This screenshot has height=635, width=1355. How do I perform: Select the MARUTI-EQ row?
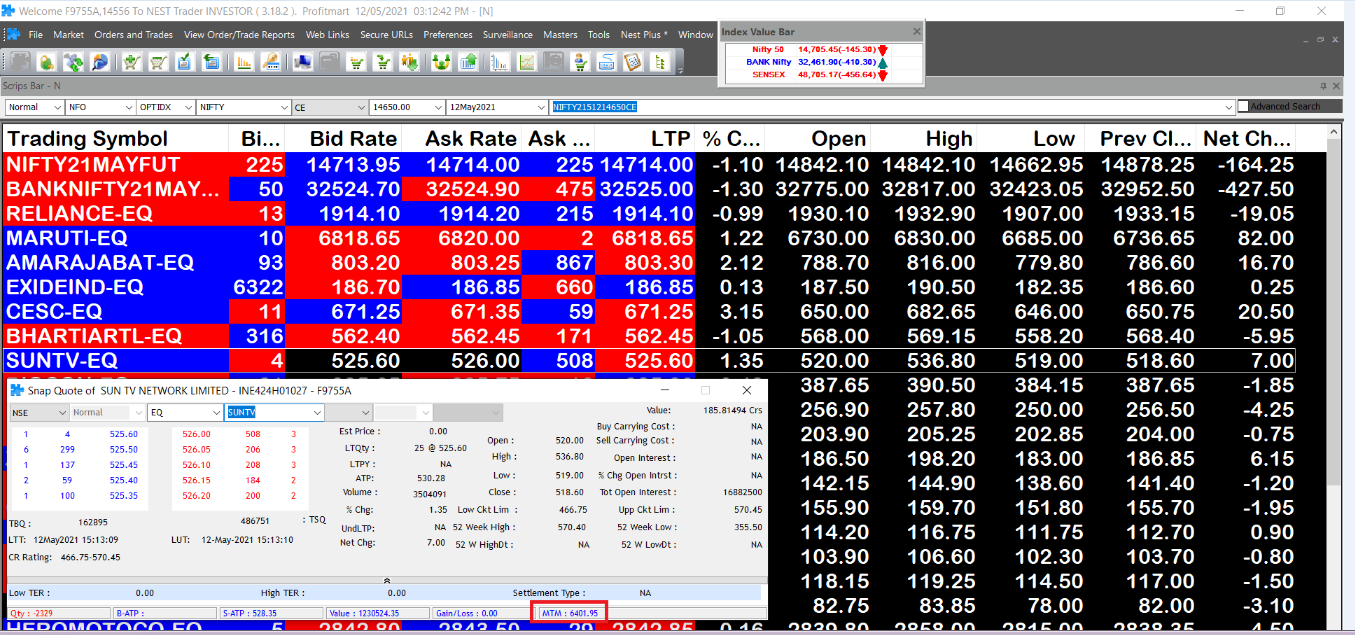[649, 238]
